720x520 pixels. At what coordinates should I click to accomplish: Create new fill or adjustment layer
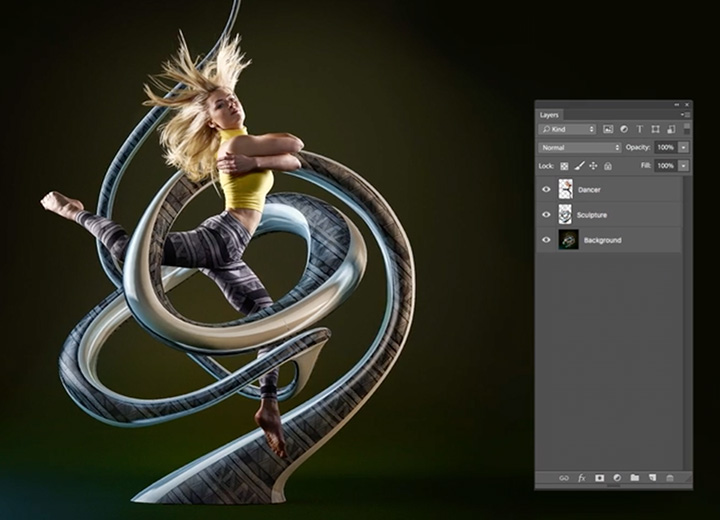(617, 478)
